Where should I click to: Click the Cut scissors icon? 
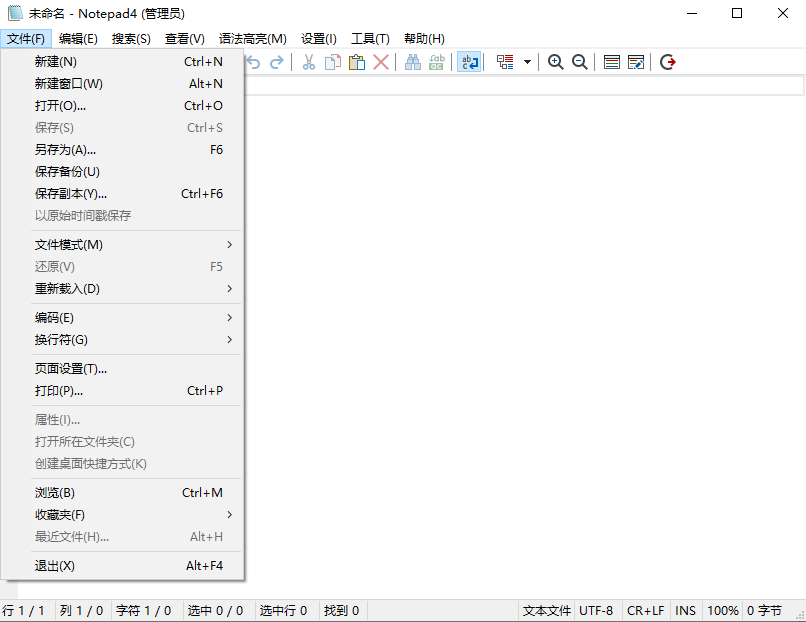[308, 62]
